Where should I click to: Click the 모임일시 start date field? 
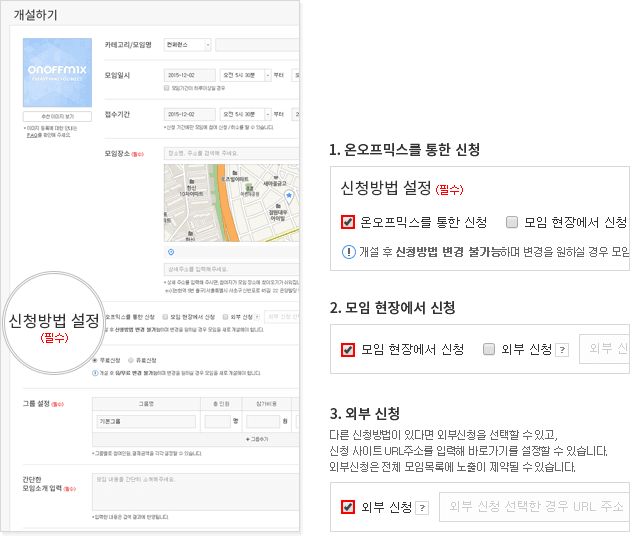coord(190,75)
